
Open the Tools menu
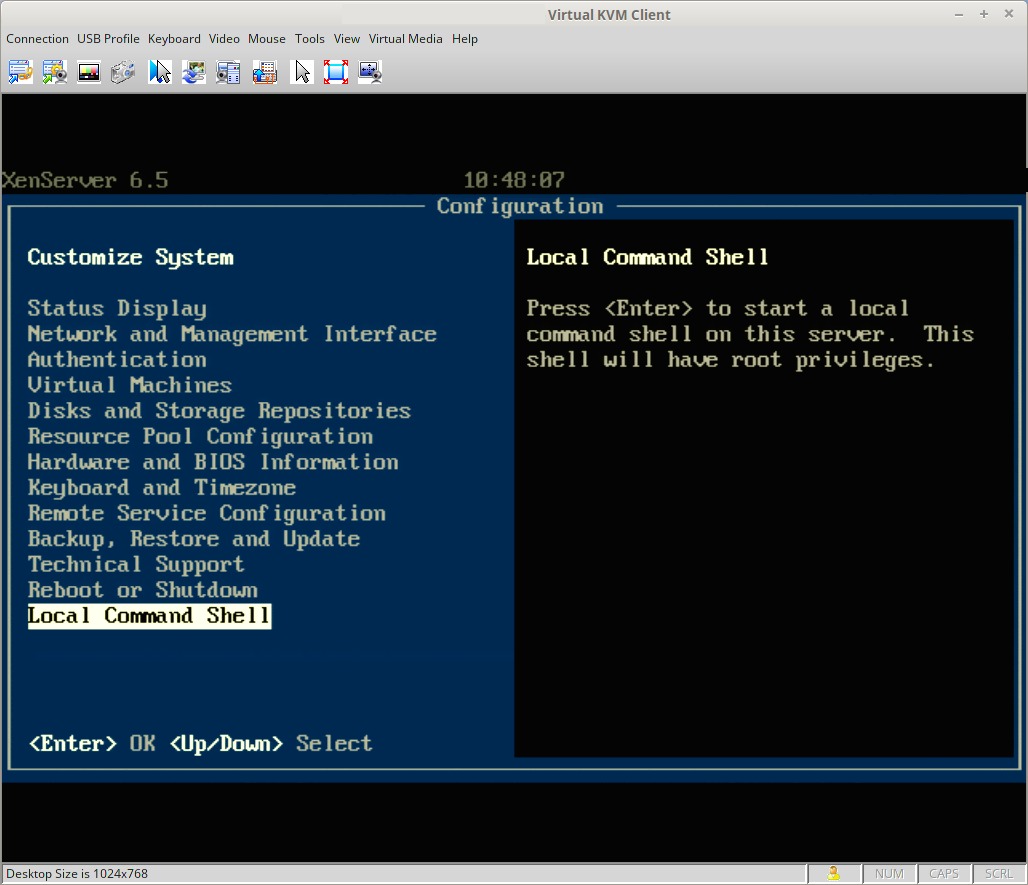pyautogui.click(x=309, y=39)
